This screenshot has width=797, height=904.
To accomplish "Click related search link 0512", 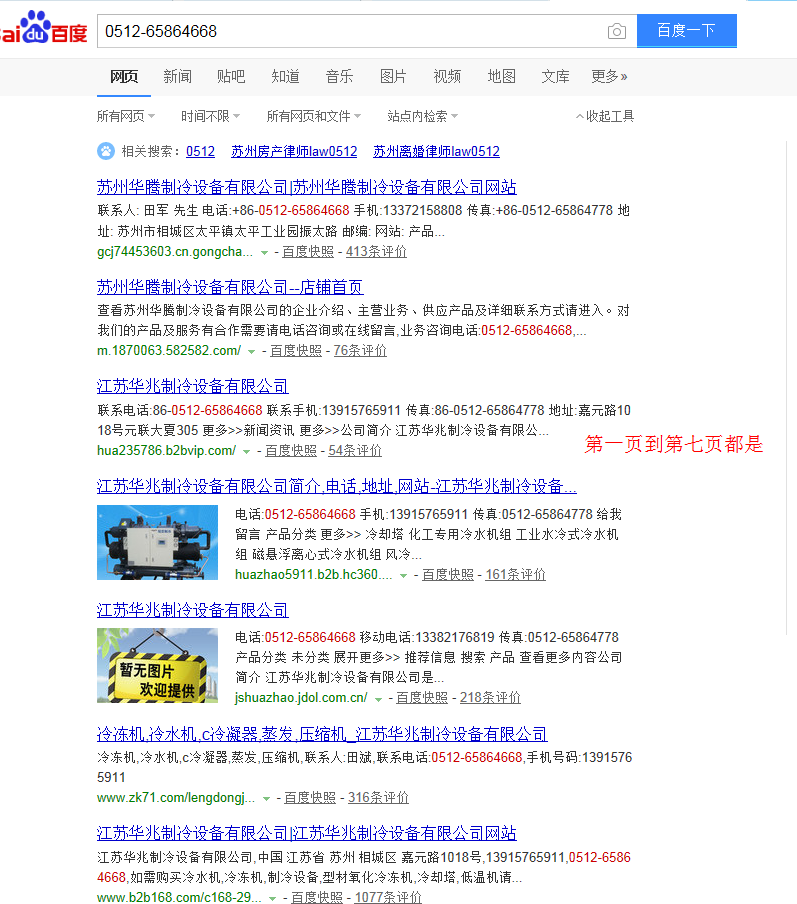I will point(200,152).
